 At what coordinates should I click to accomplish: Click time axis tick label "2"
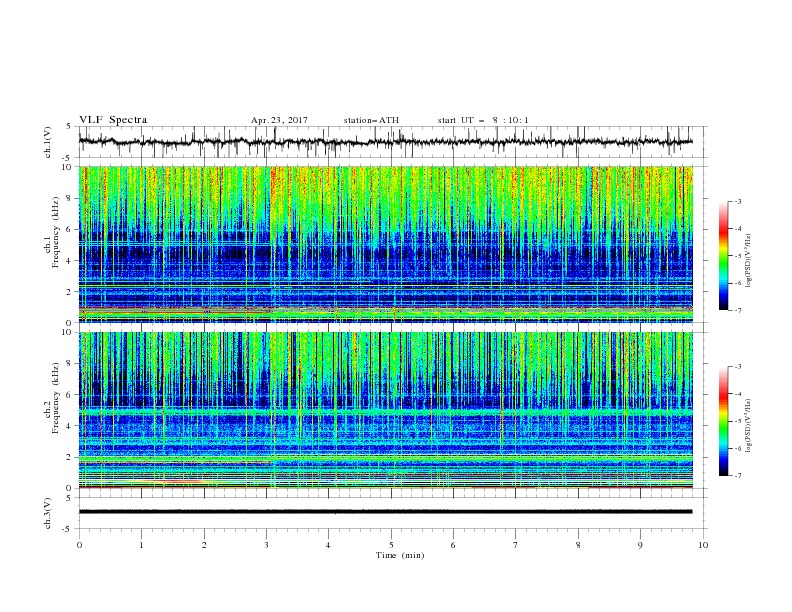(204, 545)
